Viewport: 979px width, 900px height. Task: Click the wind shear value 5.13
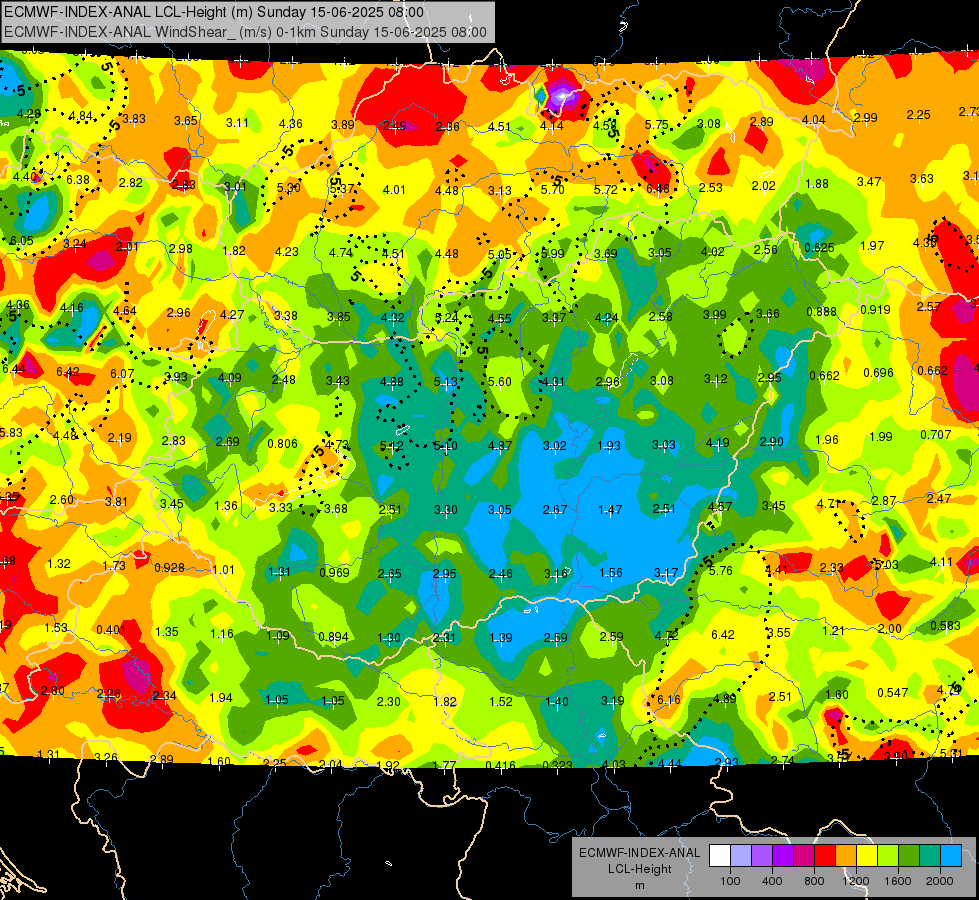[x=446, y=381]
